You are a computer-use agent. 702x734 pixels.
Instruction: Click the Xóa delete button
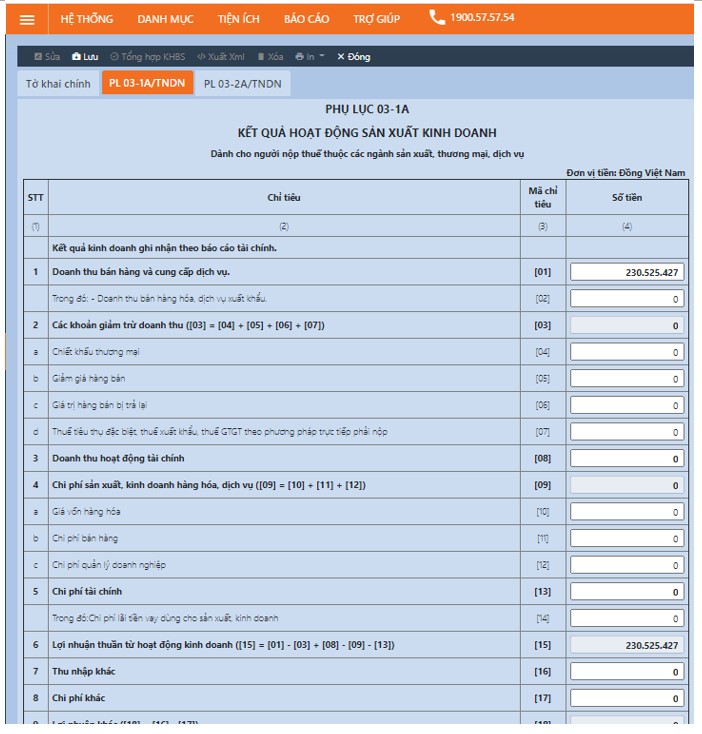click(x=270, y=57)
